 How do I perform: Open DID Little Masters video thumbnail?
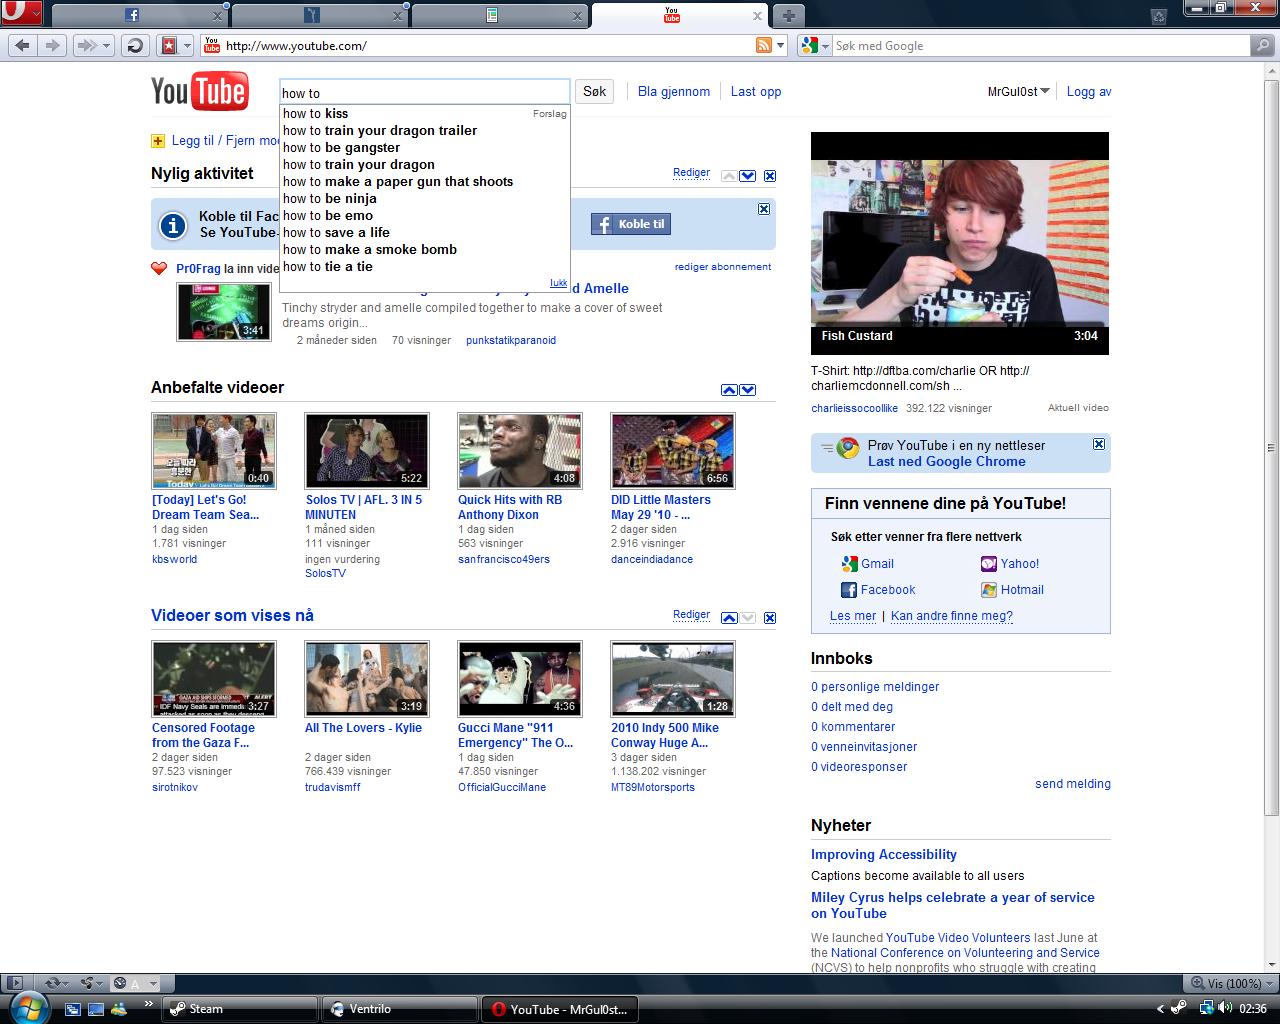point(673,451)
